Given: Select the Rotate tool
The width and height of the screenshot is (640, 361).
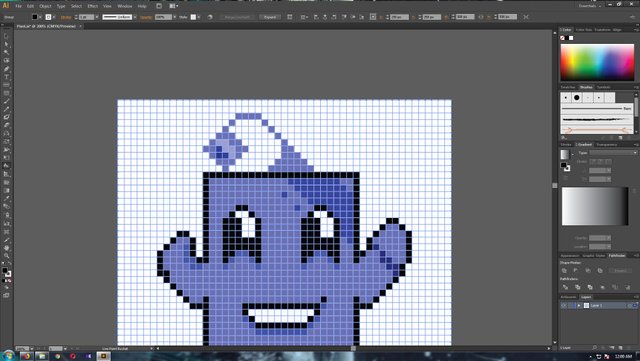Looking at the screenshot, I should tap(6, 134).
